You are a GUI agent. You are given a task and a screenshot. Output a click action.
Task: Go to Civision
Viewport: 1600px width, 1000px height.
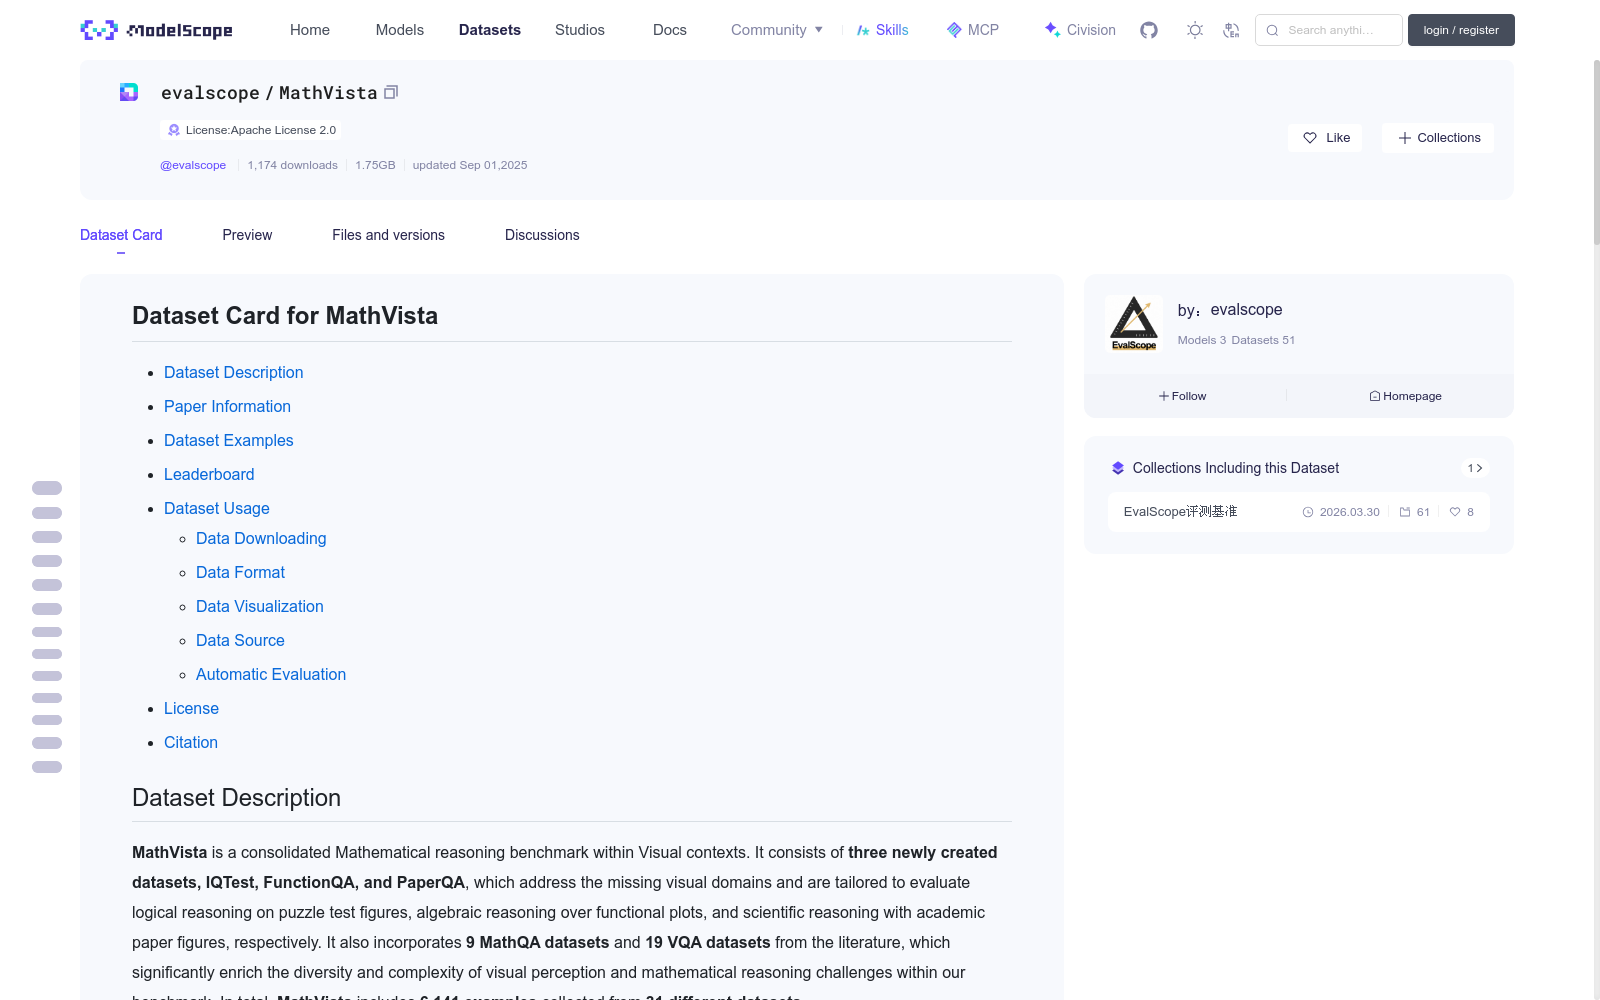(x=1080, y=30)
